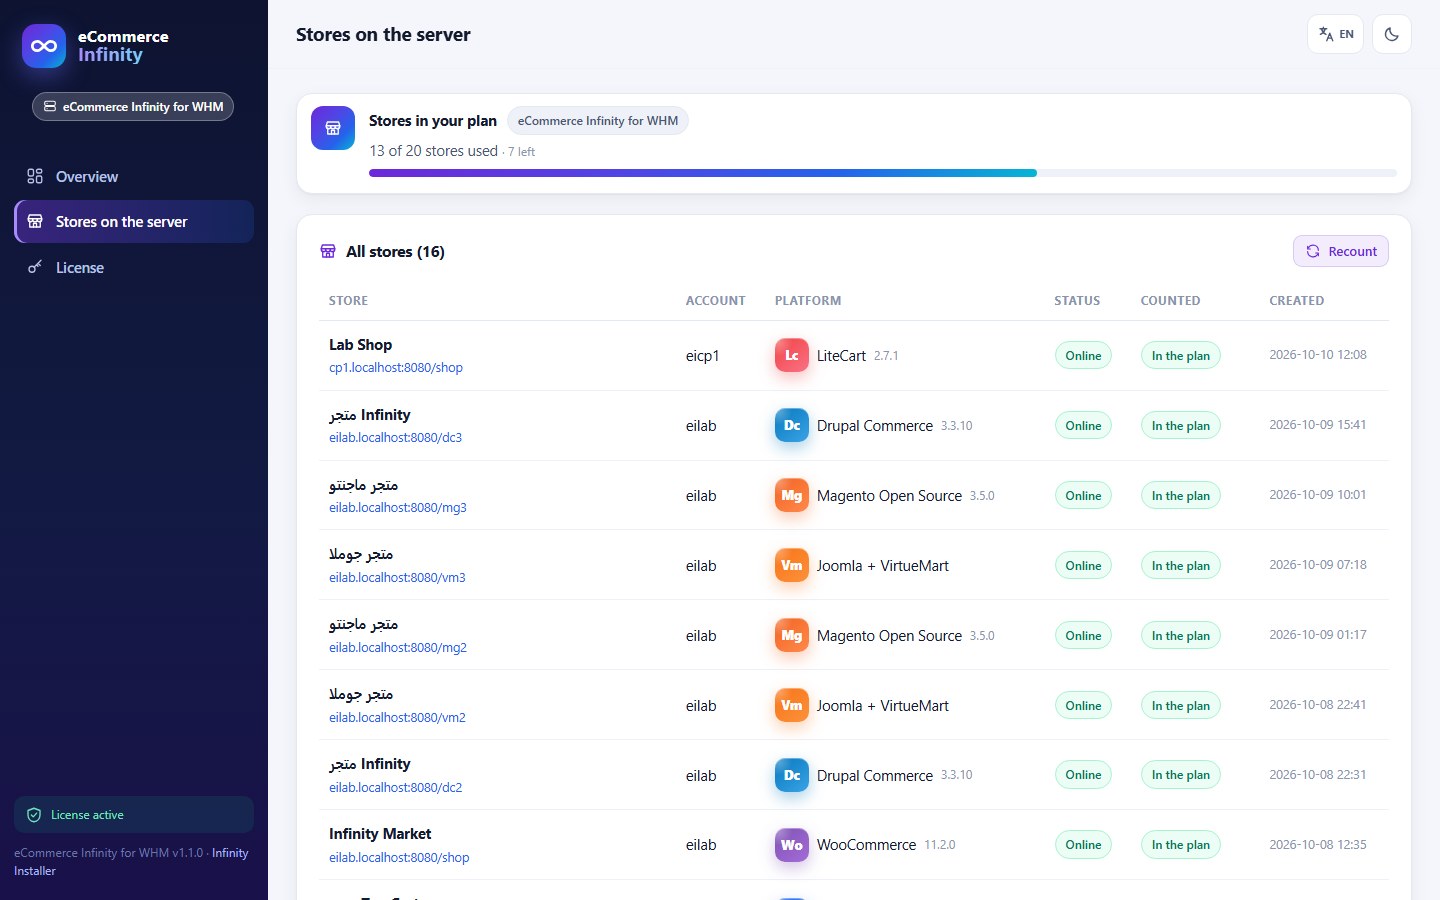Image resolution: width=1440 pixels, height=900 pixels.
Task: Click the stores usage progress bar
Action: (x=883, y=173)
